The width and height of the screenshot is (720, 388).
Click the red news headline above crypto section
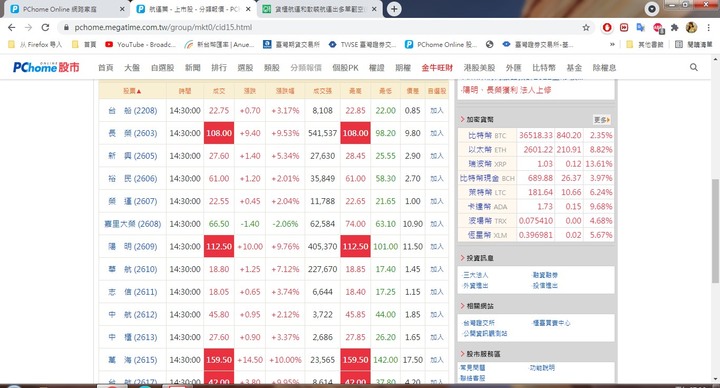coord(506,90)
